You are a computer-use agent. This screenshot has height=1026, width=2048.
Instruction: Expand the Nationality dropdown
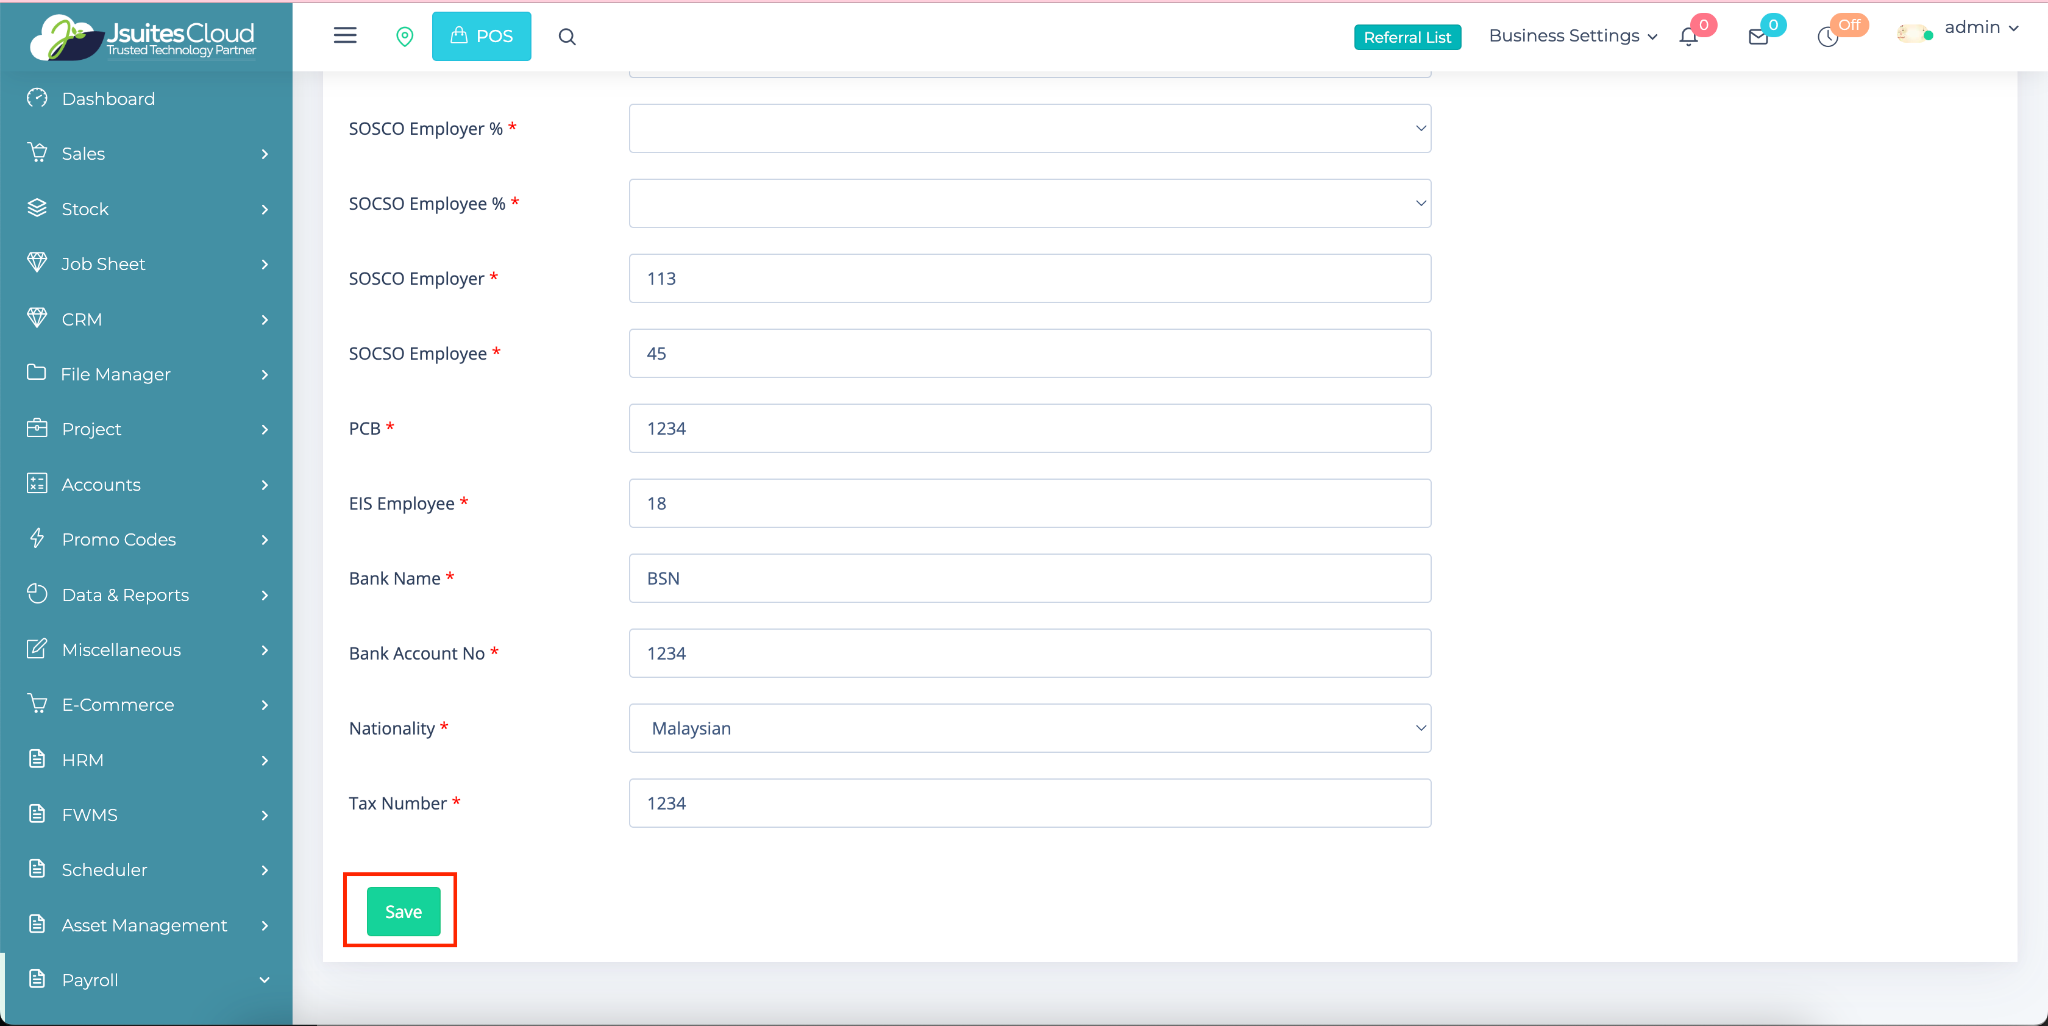pyautogui.click(x=1029, y=729)
